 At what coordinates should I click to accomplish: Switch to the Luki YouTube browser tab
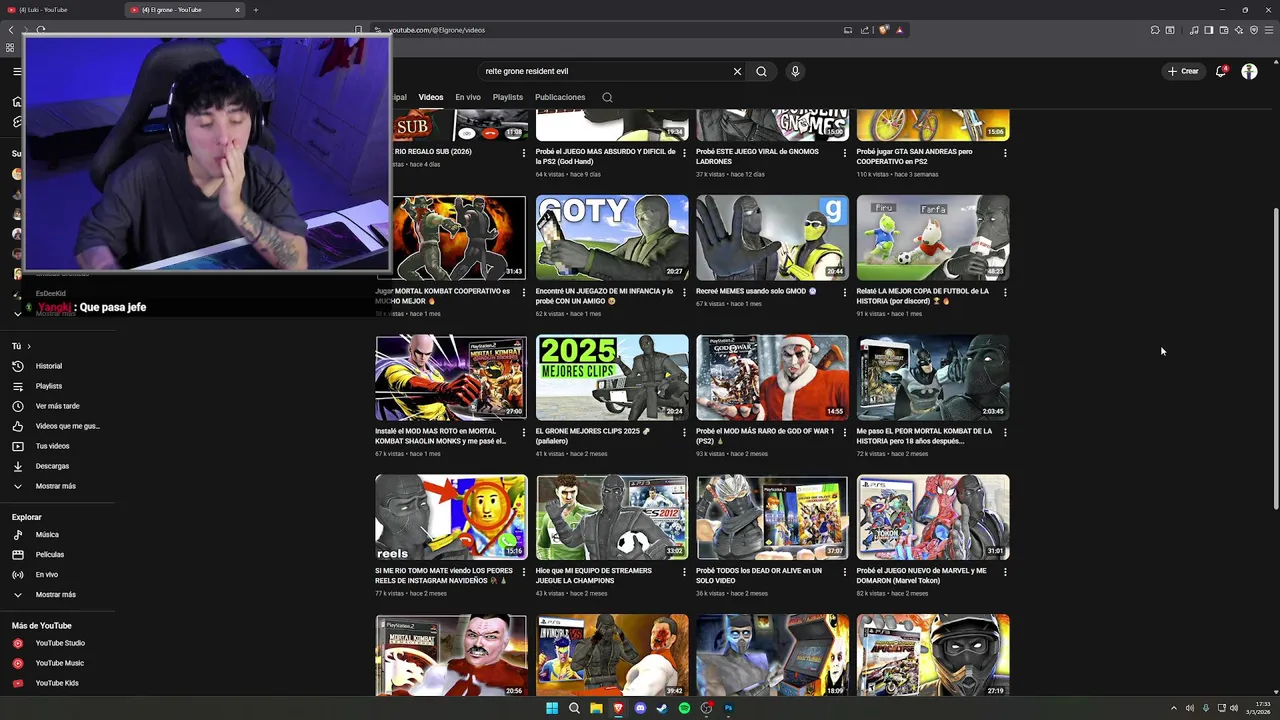point(61,10)
